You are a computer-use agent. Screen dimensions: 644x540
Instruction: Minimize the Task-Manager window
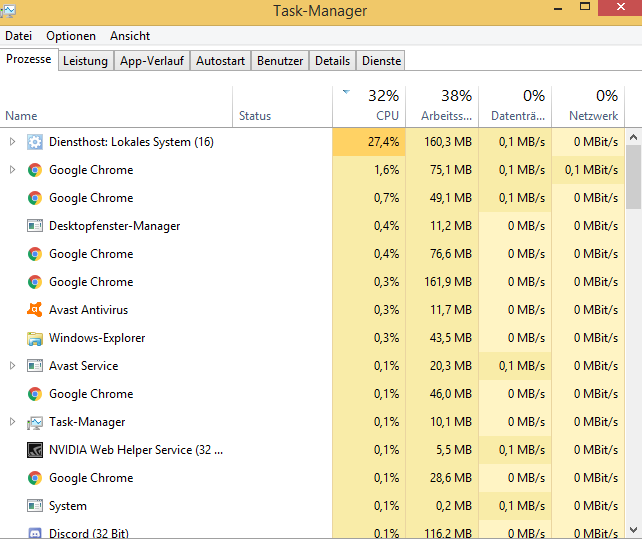click(x=558, y=8)
